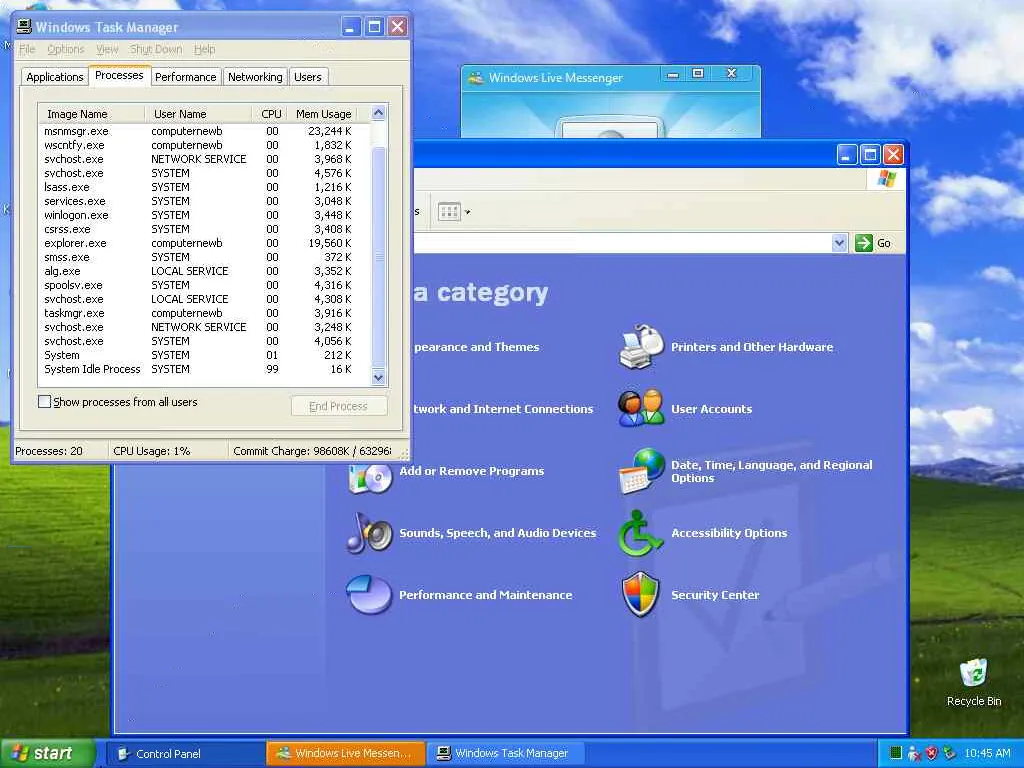Switch to the Networking tab

[255, 77]
